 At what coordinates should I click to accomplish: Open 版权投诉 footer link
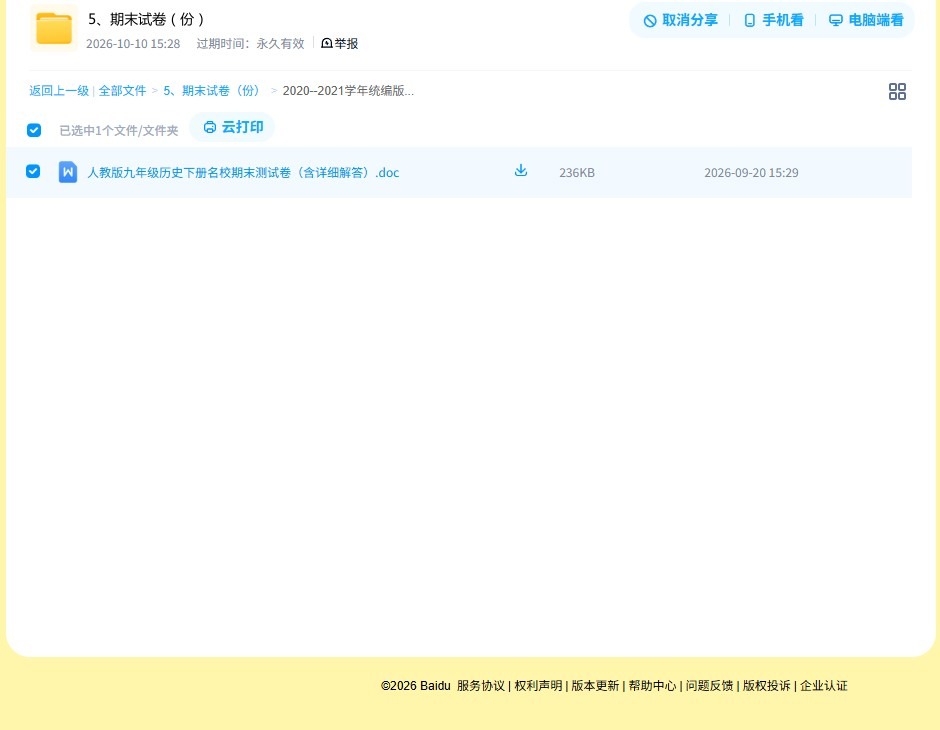[767, 686]
